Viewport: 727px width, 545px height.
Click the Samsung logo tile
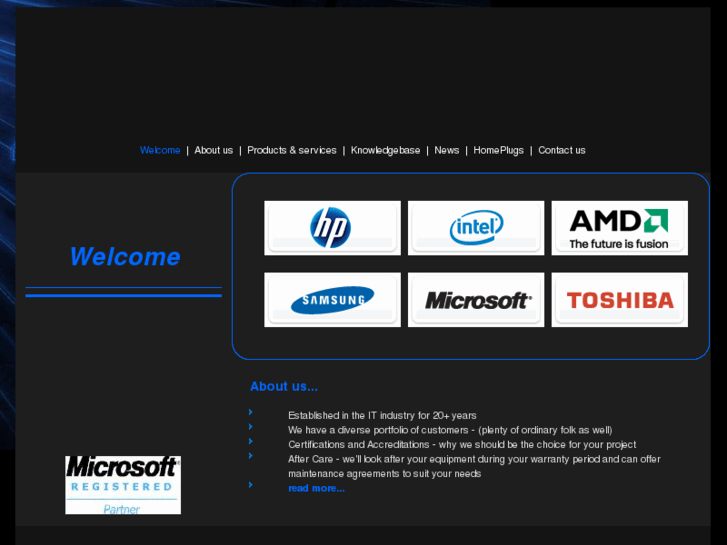(x=332, y=300)
